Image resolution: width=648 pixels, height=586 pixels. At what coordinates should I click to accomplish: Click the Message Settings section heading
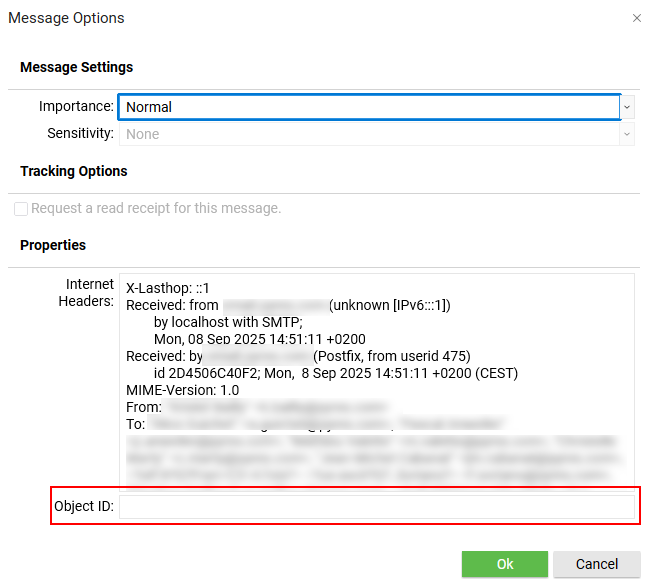click(x=76, y=67)
